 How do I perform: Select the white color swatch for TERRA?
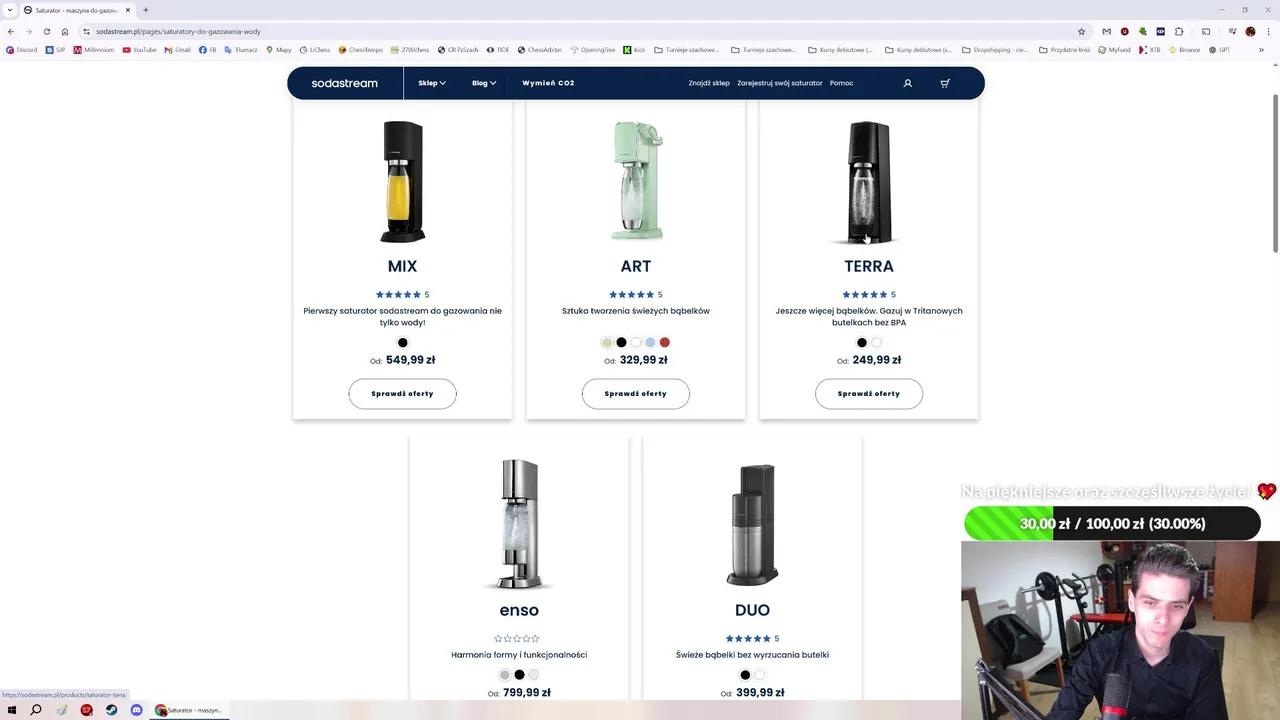click(876, 342)
